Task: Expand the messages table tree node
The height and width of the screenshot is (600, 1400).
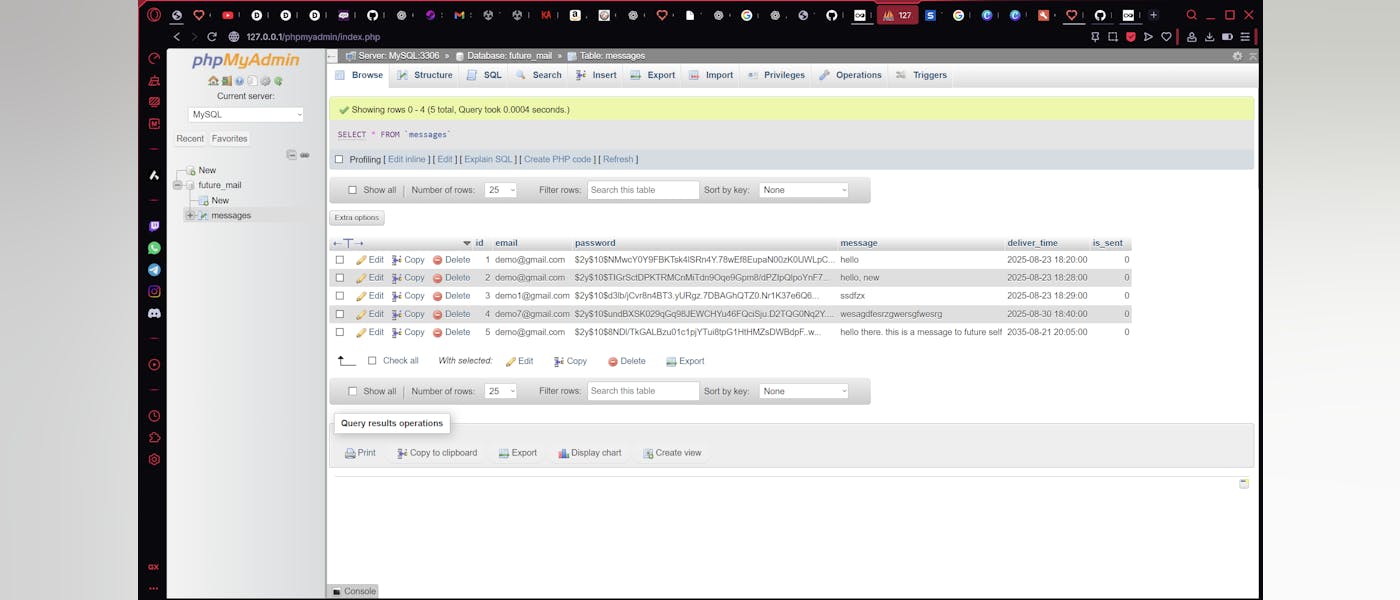Action: [190, 215]
